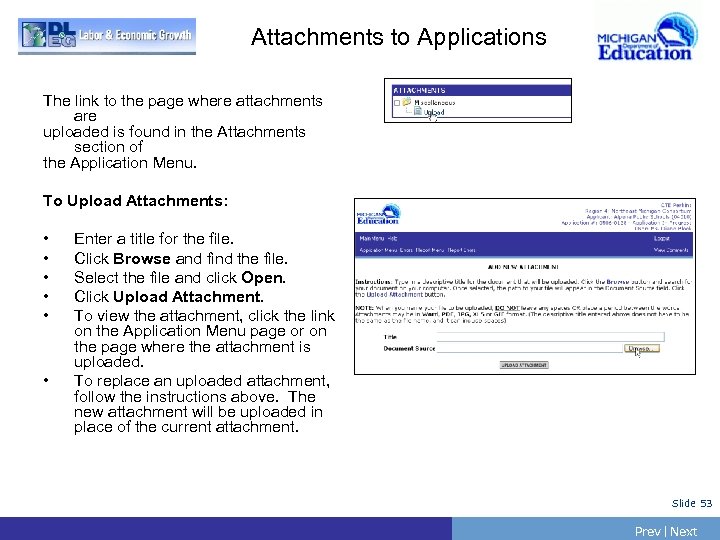Image resolution: width=720 pixels, height=540 pixels.
Task: Click the "Attachments to Applications" slide title
Action: tap(399, 37)
